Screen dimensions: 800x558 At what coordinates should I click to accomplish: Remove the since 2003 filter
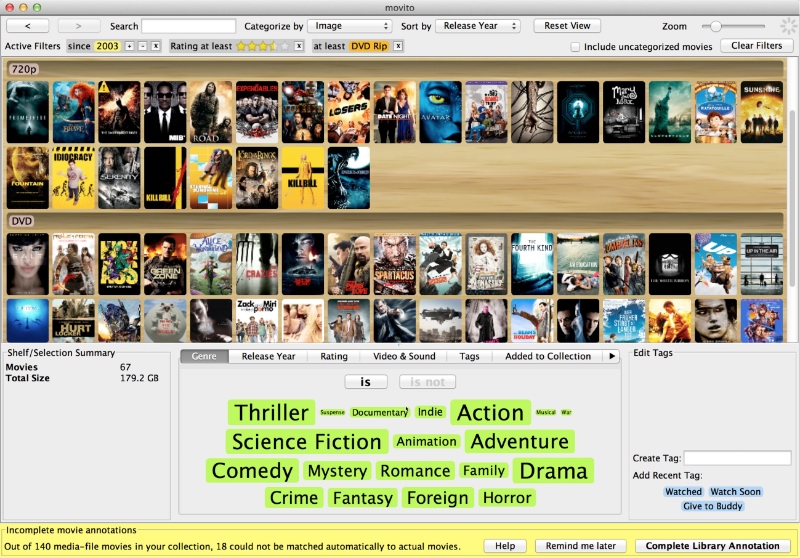[x=156, y=46]
